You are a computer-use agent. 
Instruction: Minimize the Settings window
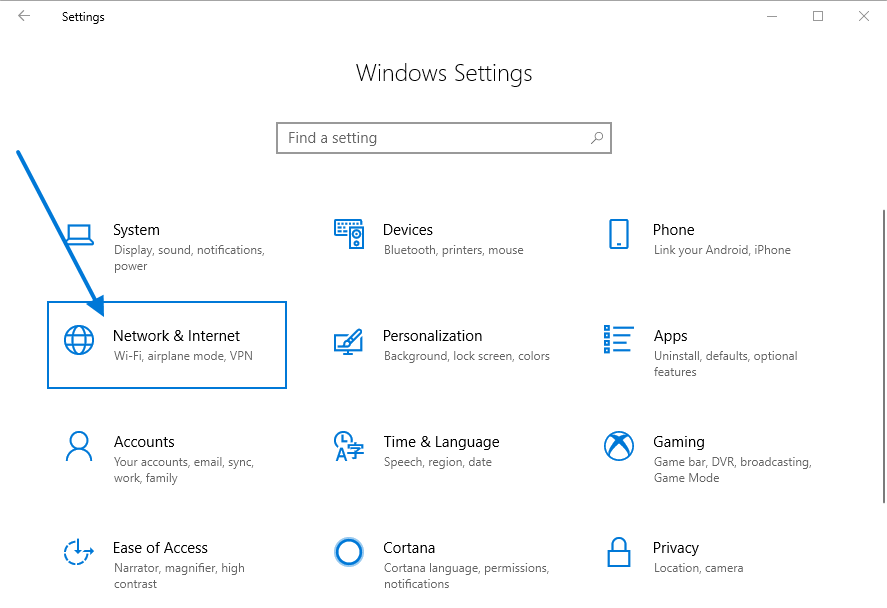(x=772, y=16)
